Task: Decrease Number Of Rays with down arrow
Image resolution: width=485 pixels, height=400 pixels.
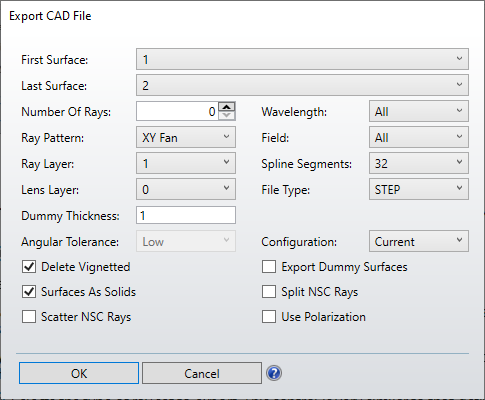Action: [227, 115]
